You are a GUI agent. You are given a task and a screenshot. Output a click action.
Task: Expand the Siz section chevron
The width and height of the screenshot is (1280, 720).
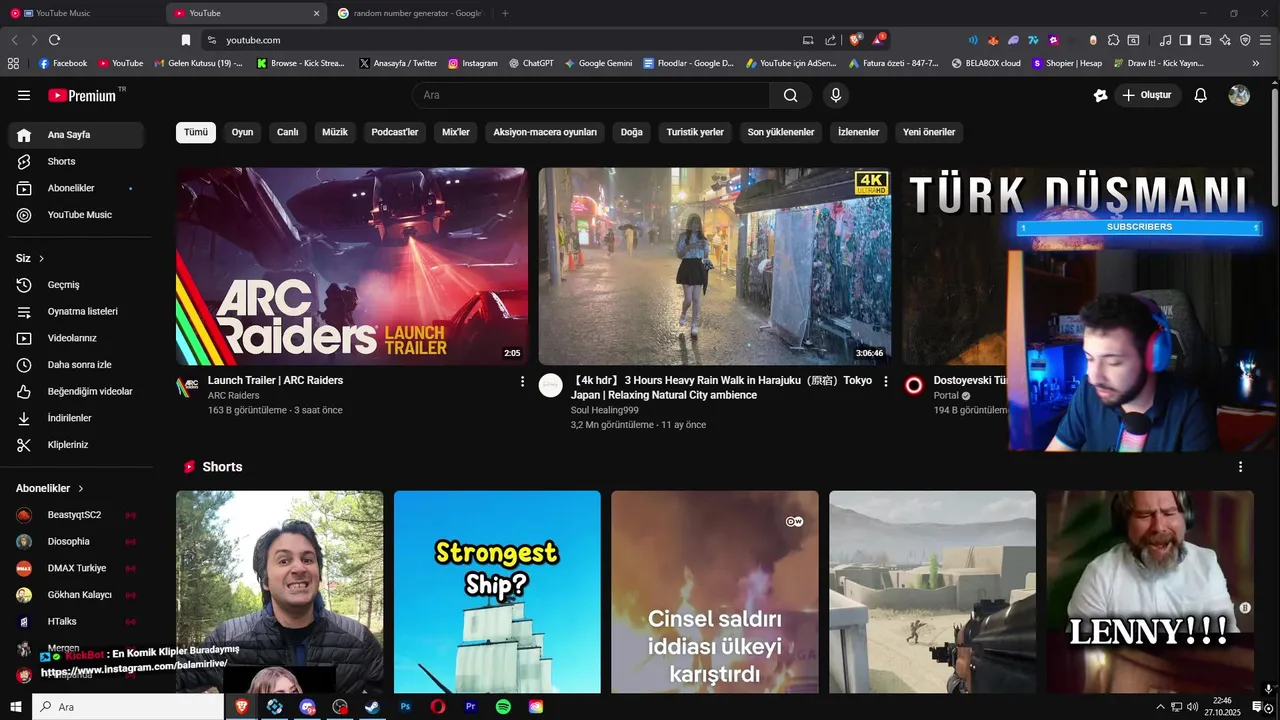click(x=41, y=259)
